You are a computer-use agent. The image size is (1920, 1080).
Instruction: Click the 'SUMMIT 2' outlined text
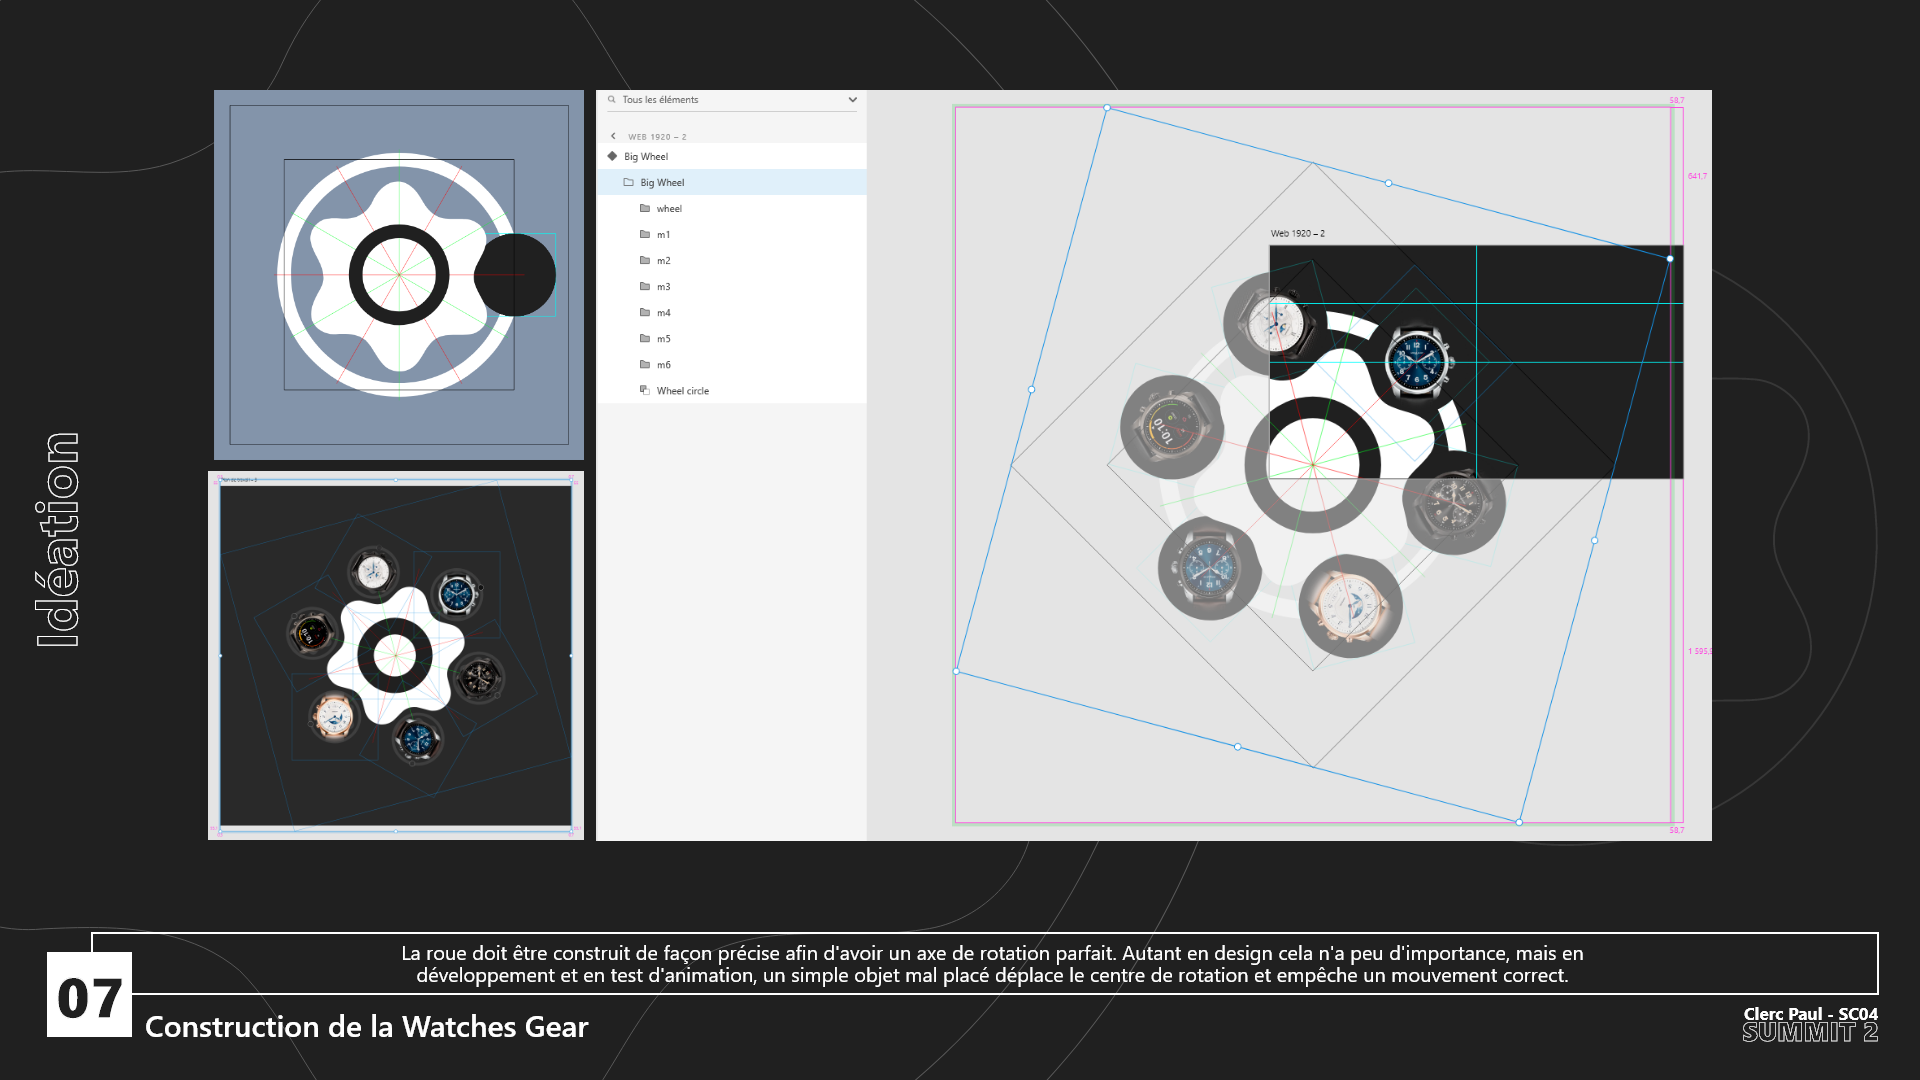coord(1810,1033)
